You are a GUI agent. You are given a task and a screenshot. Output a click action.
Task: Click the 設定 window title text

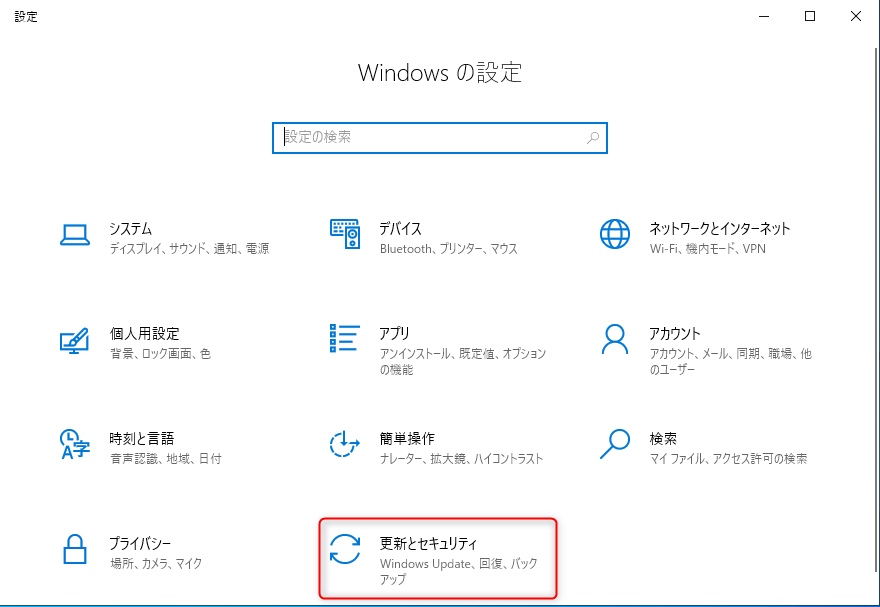pyautogui.click(x=26, y=17)
